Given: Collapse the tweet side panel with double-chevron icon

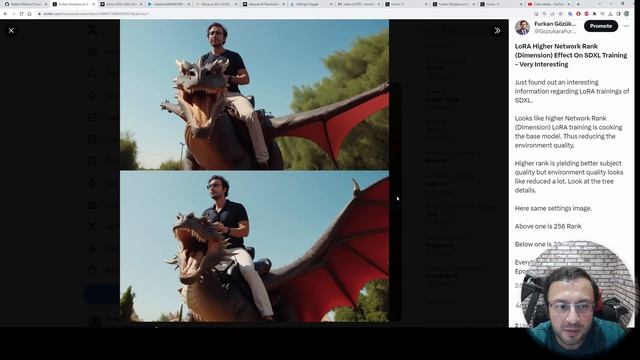Looking at the screenshot, I should [497, 31].
